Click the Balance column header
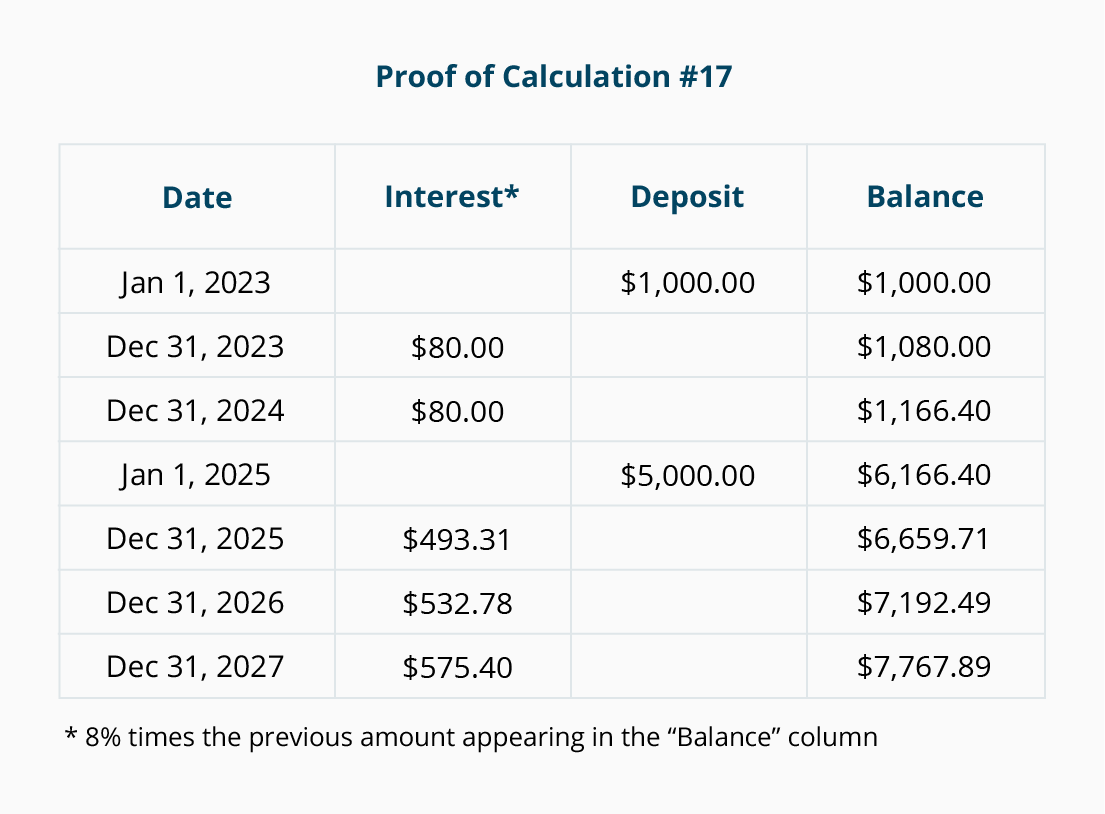The width and height of the screenshot is (1105, 814). [x=925, y=196]
